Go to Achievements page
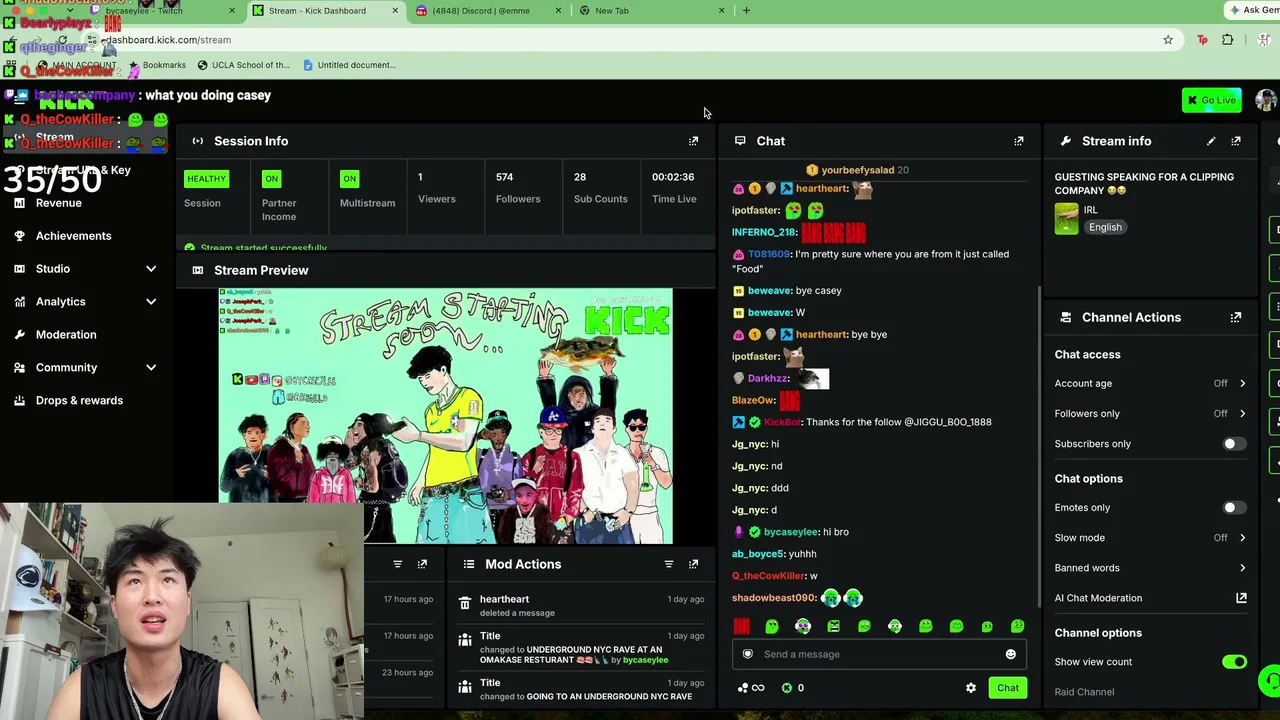The image size is (1280, 720). pyautogui.click(x=74, y=236)
